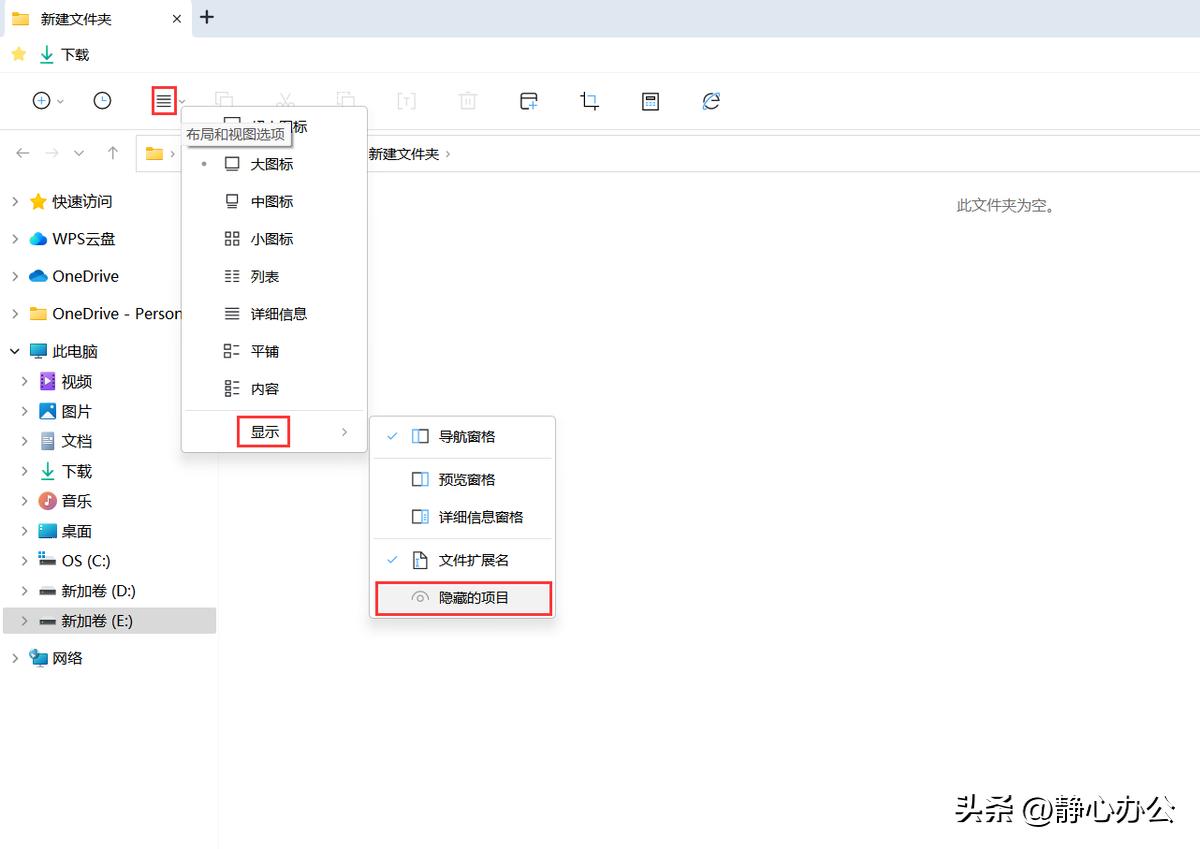The height and width of the screenshot is (849, 1200).
Task: Click the New folder toolbar icon
Action: [x=528, y=101]
